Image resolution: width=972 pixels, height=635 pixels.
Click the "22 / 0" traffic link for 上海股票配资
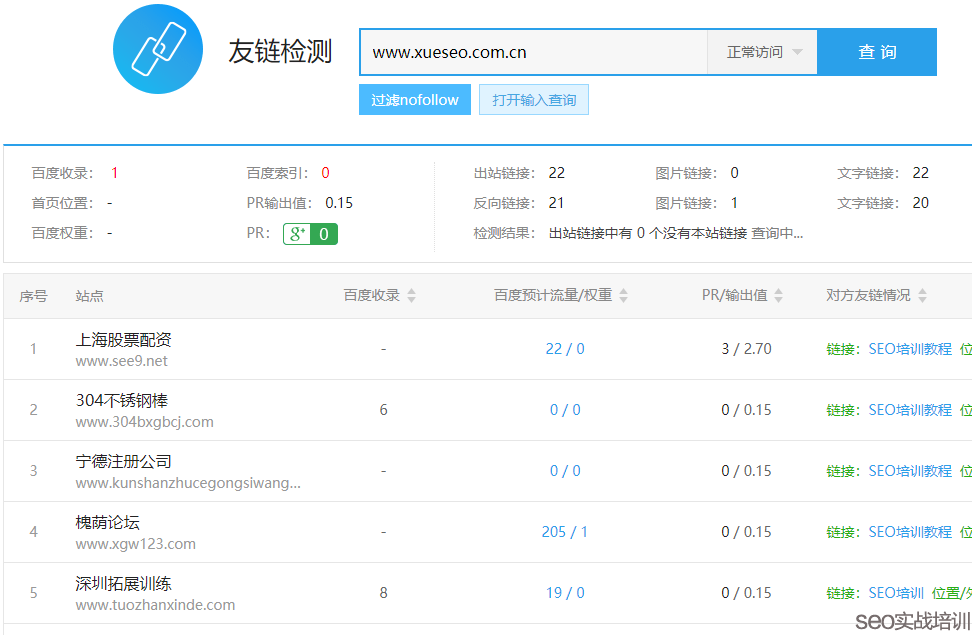[x=564, y=348]
